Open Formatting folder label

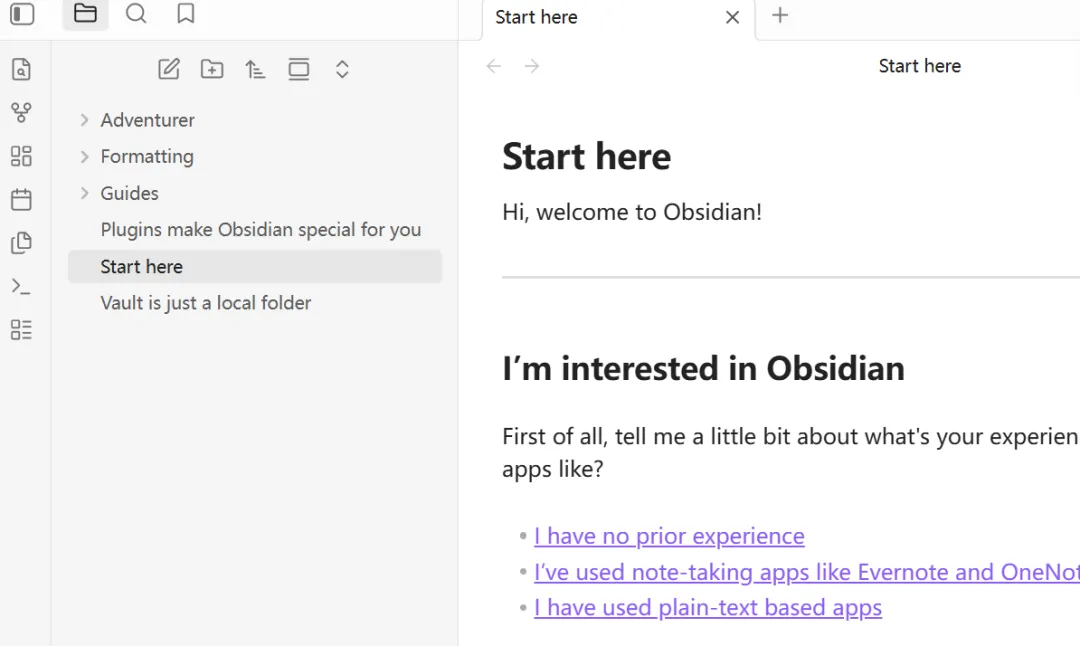[x=147, y=156]
